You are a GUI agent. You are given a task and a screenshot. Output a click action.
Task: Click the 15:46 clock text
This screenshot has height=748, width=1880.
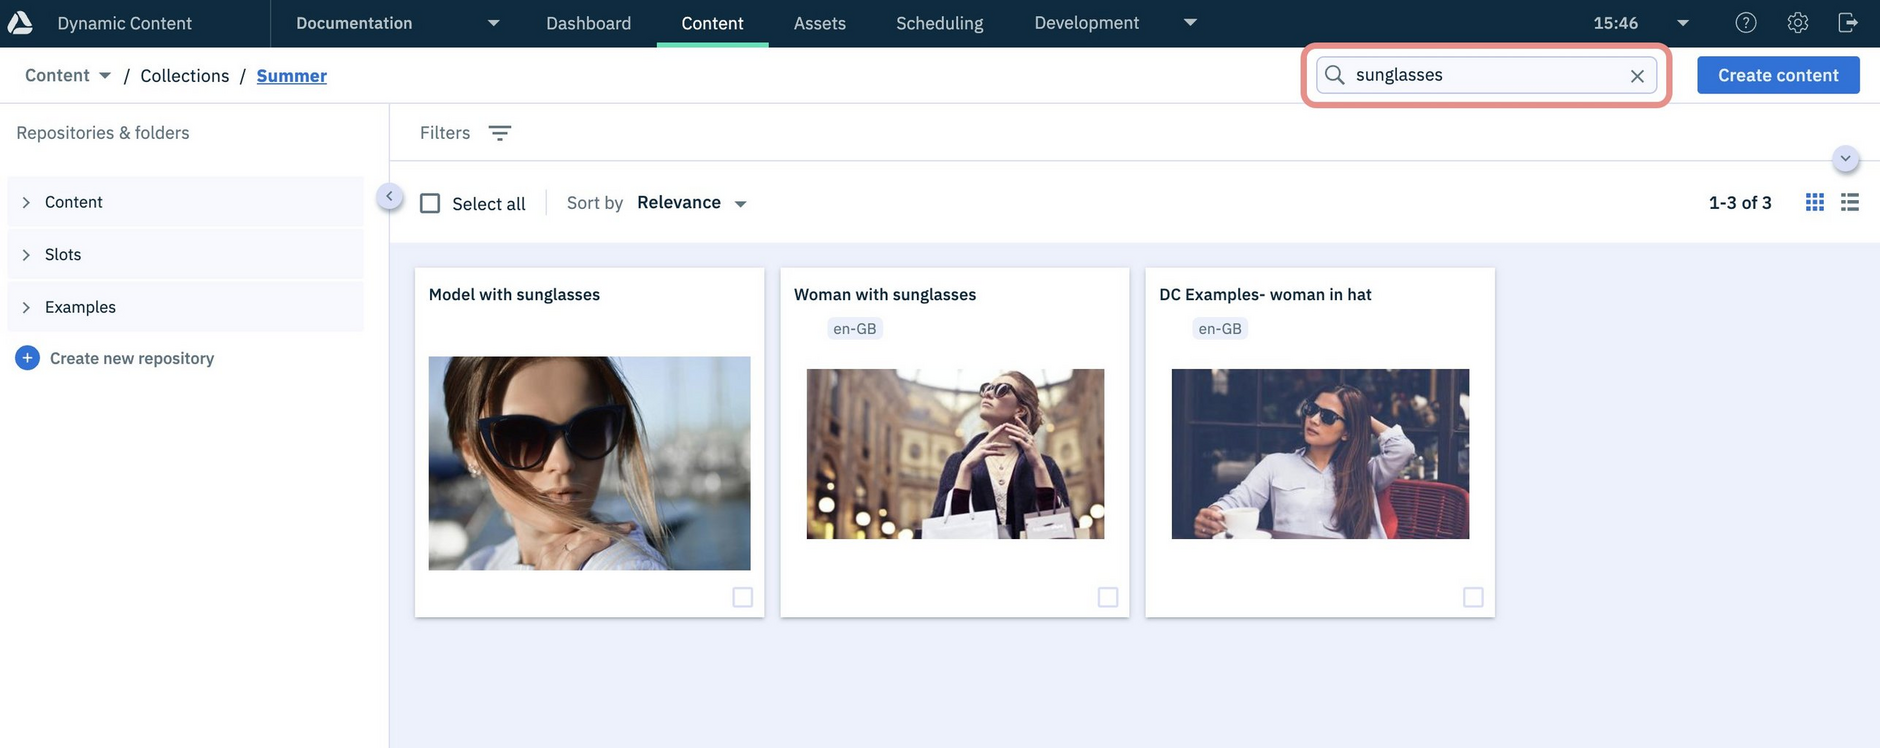tap(1615, 23)
